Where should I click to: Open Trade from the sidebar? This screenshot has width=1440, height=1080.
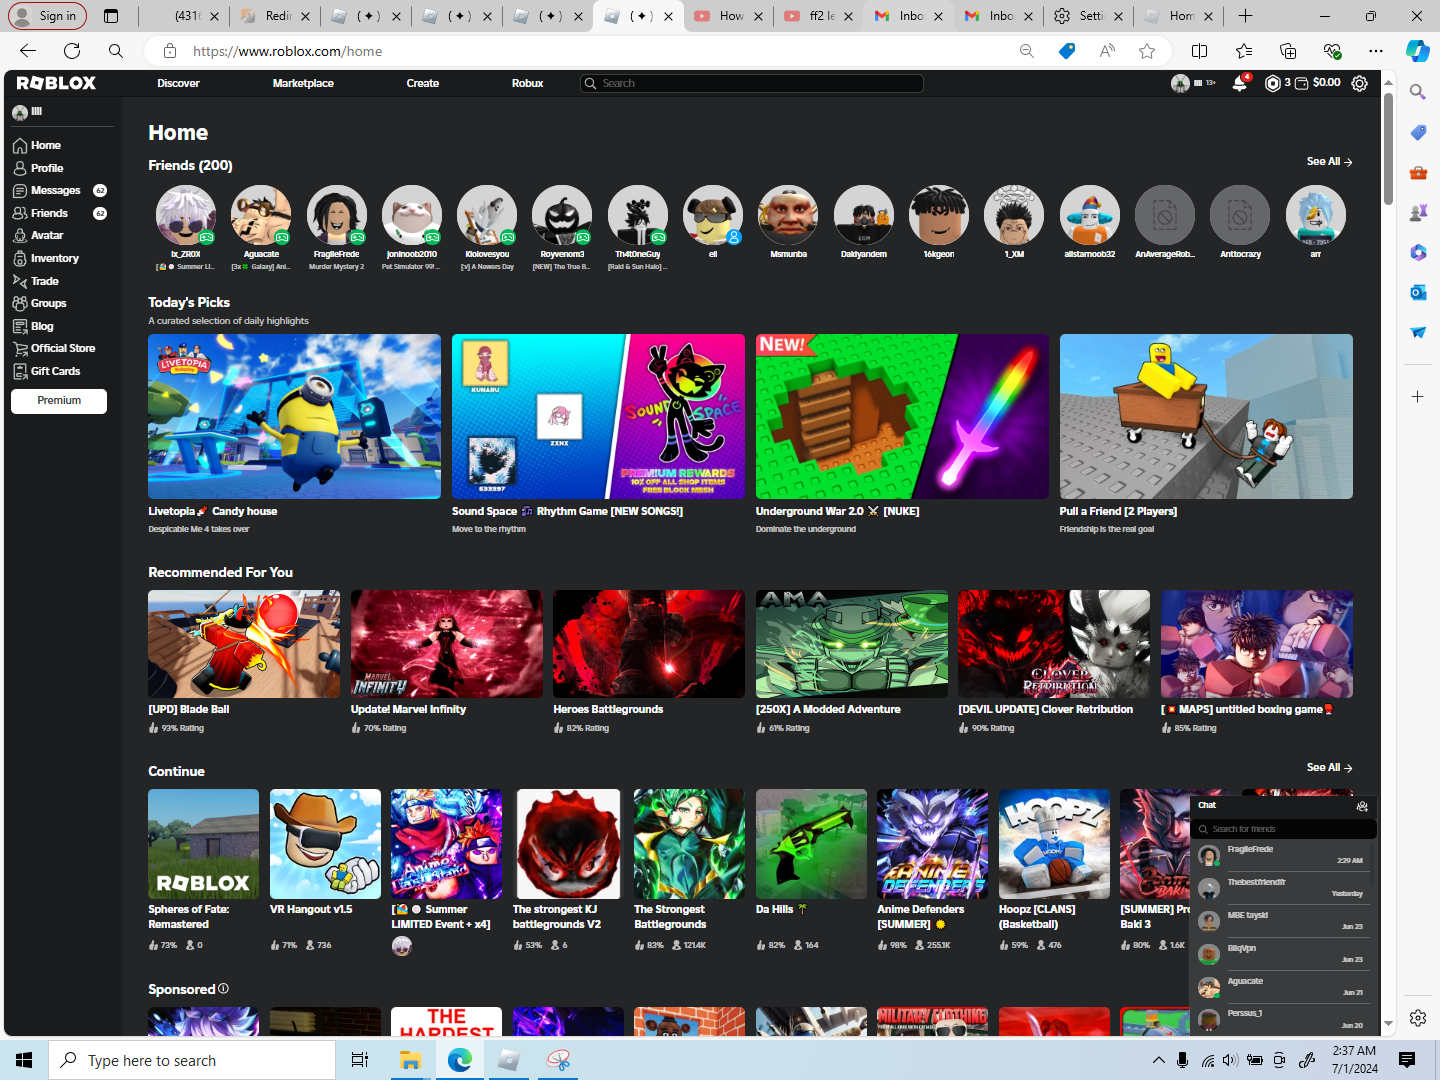[x=45, y=281]
